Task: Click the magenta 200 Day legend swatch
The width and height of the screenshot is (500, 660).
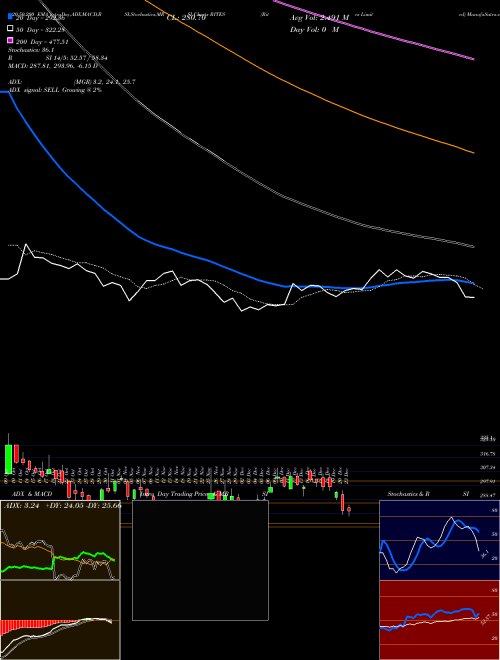Action: (10, 41)
